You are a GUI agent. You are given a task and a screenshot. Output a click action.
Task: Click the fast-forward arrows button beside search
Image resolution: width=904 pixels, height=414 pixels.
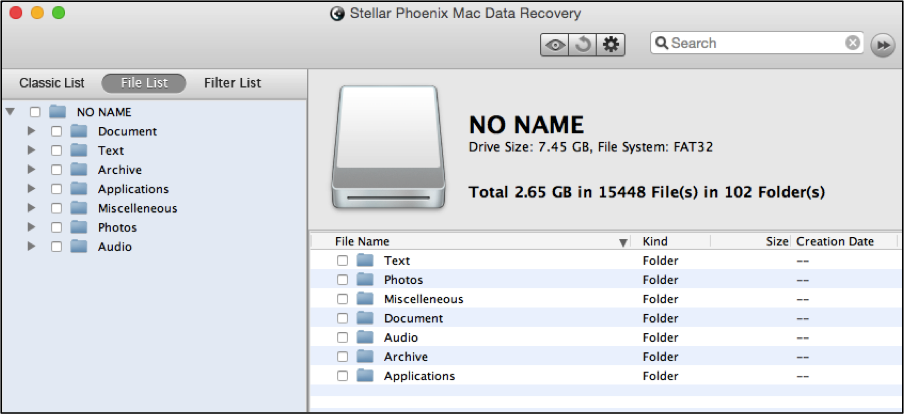[883, 45]
